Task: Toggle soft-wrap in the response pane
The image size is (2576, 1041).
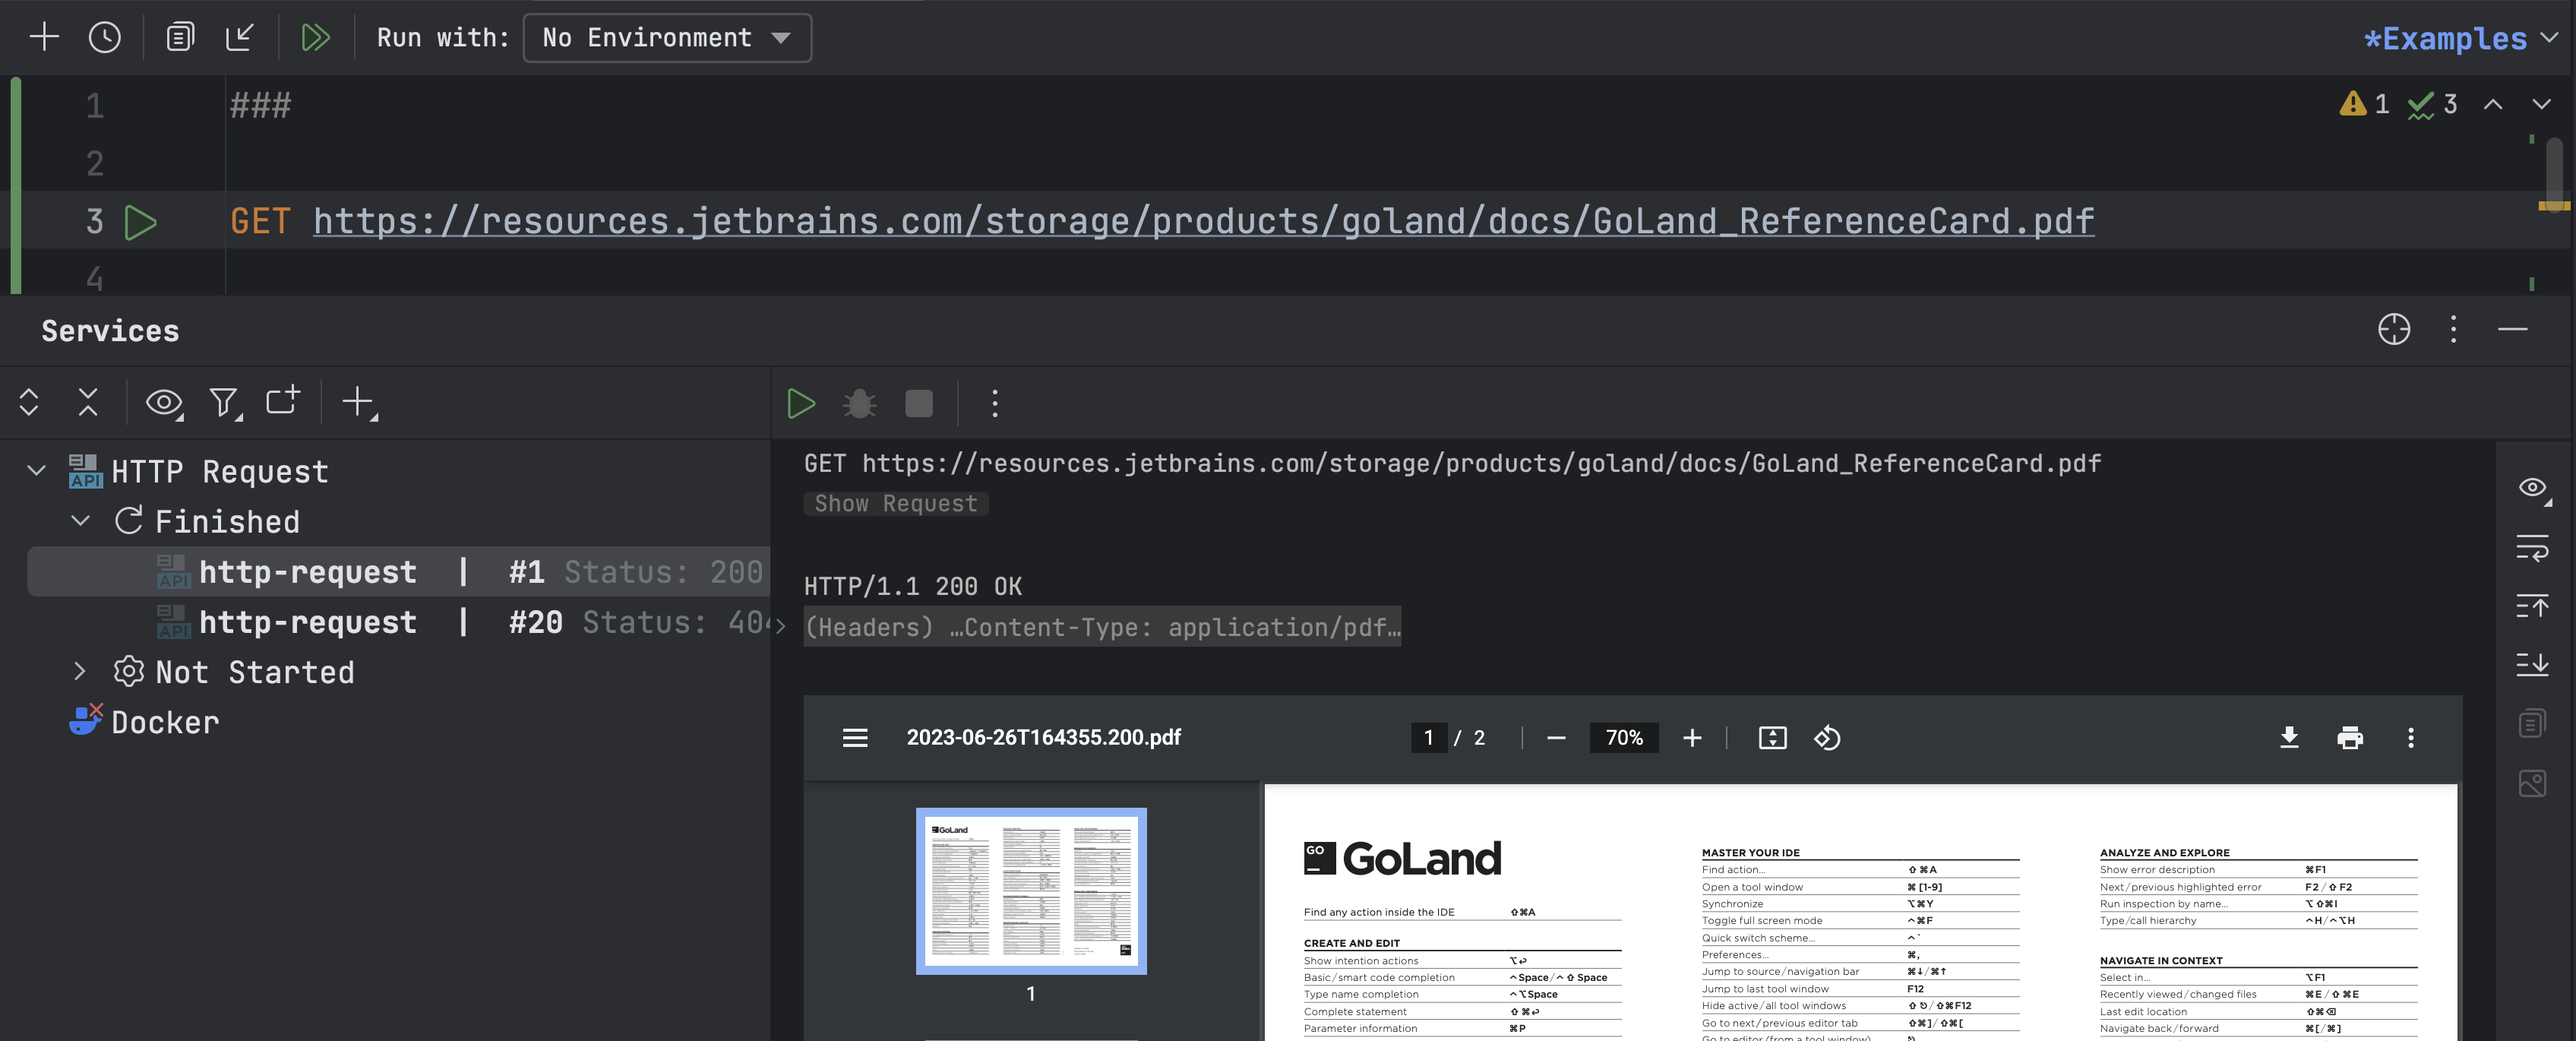Action: tap(2532, 548)
